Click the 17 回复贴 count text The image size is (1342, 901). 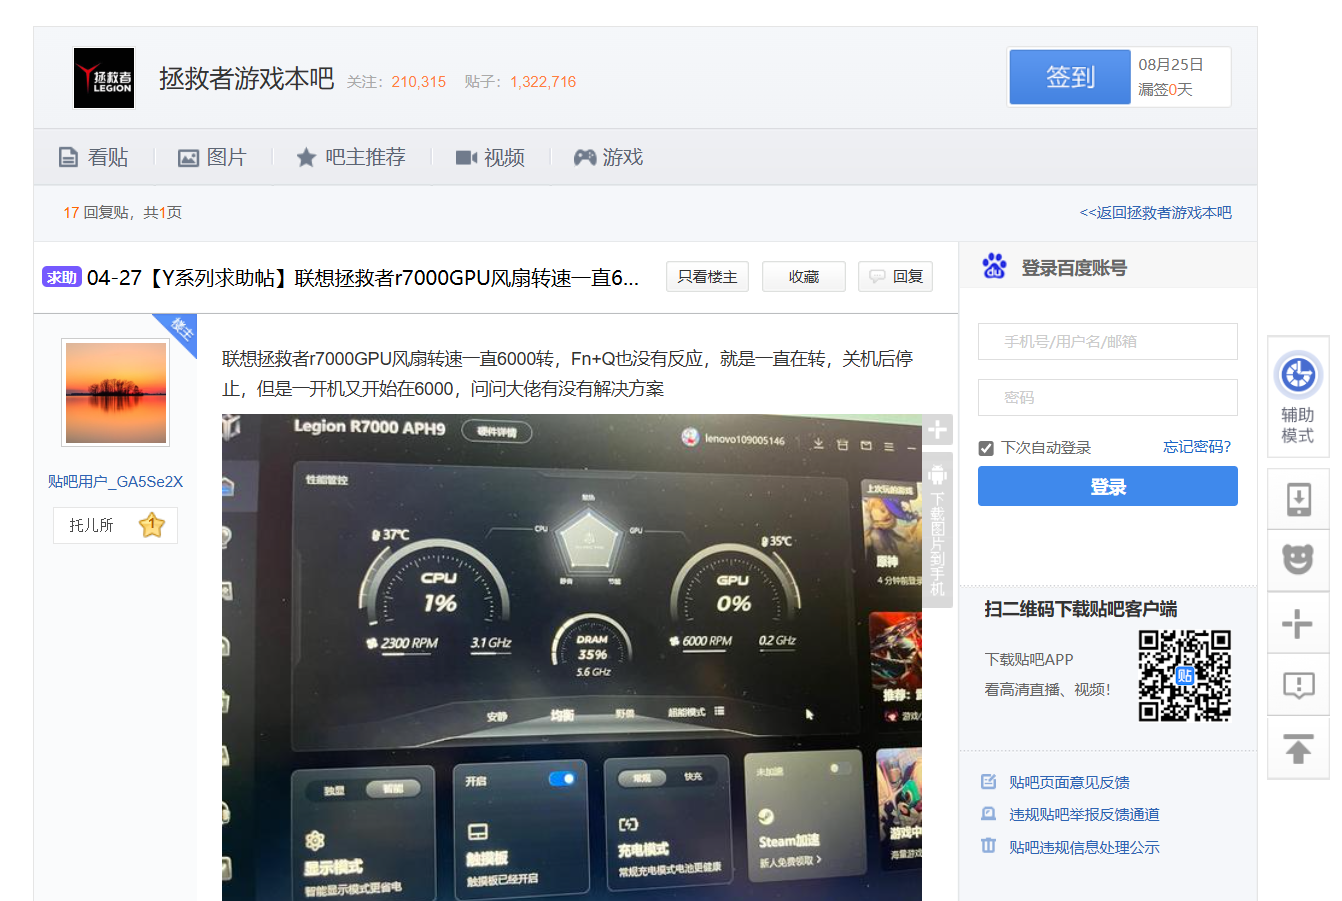(x=122, y=212)
